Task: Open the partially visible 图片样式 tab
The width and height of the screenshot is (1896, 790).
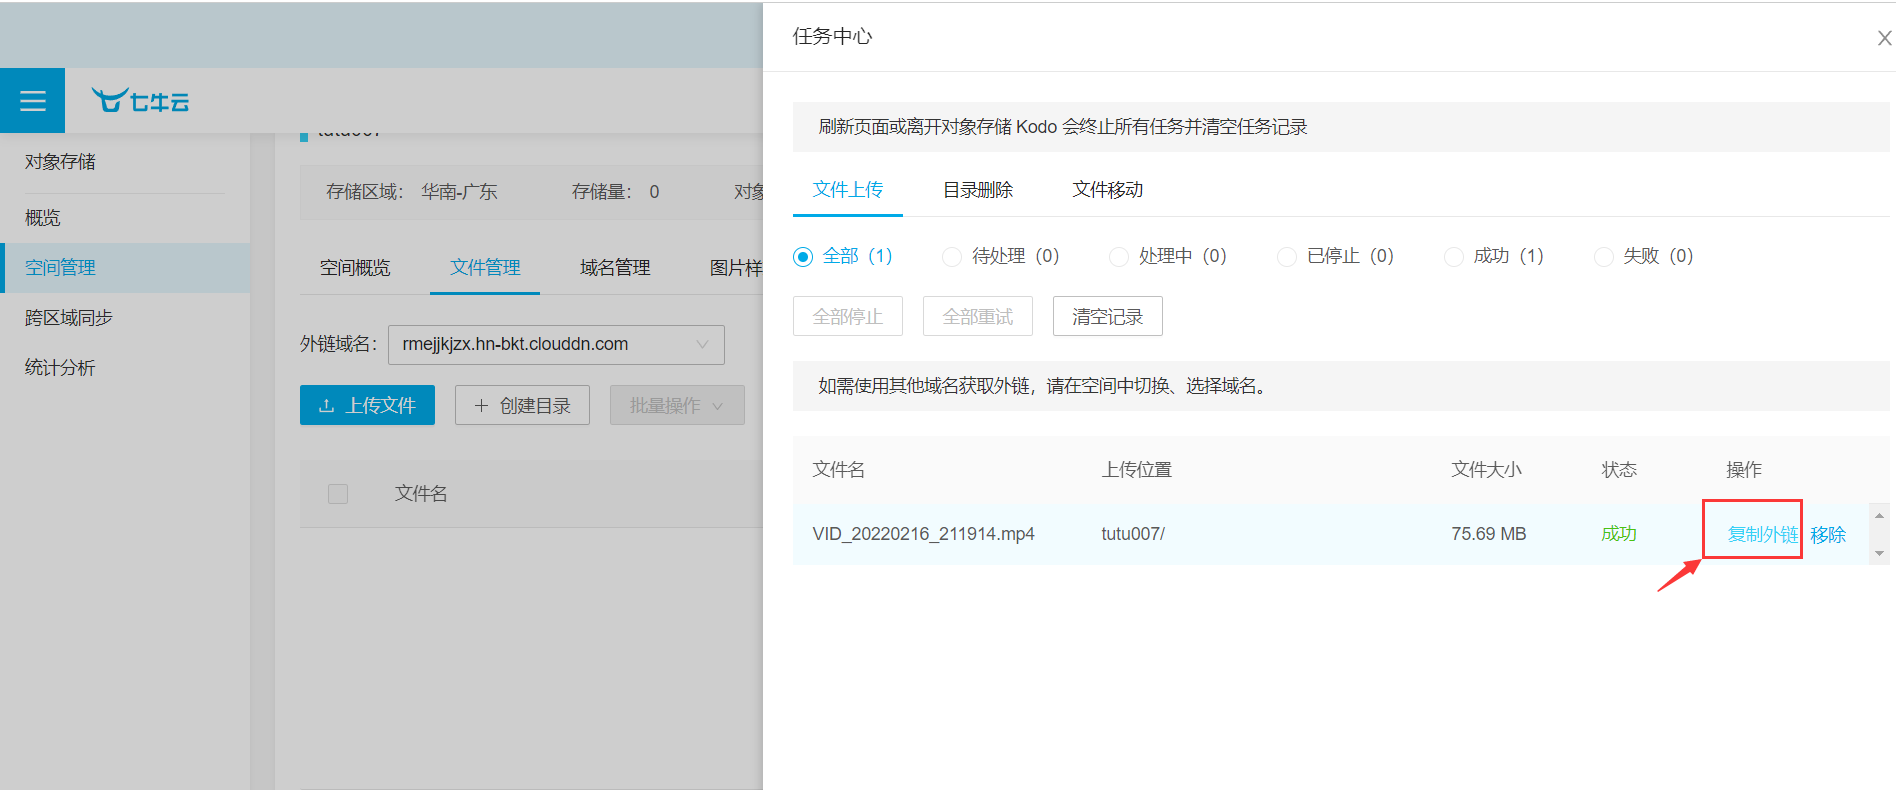Action: pyautogui.click(x=736, y=268)
